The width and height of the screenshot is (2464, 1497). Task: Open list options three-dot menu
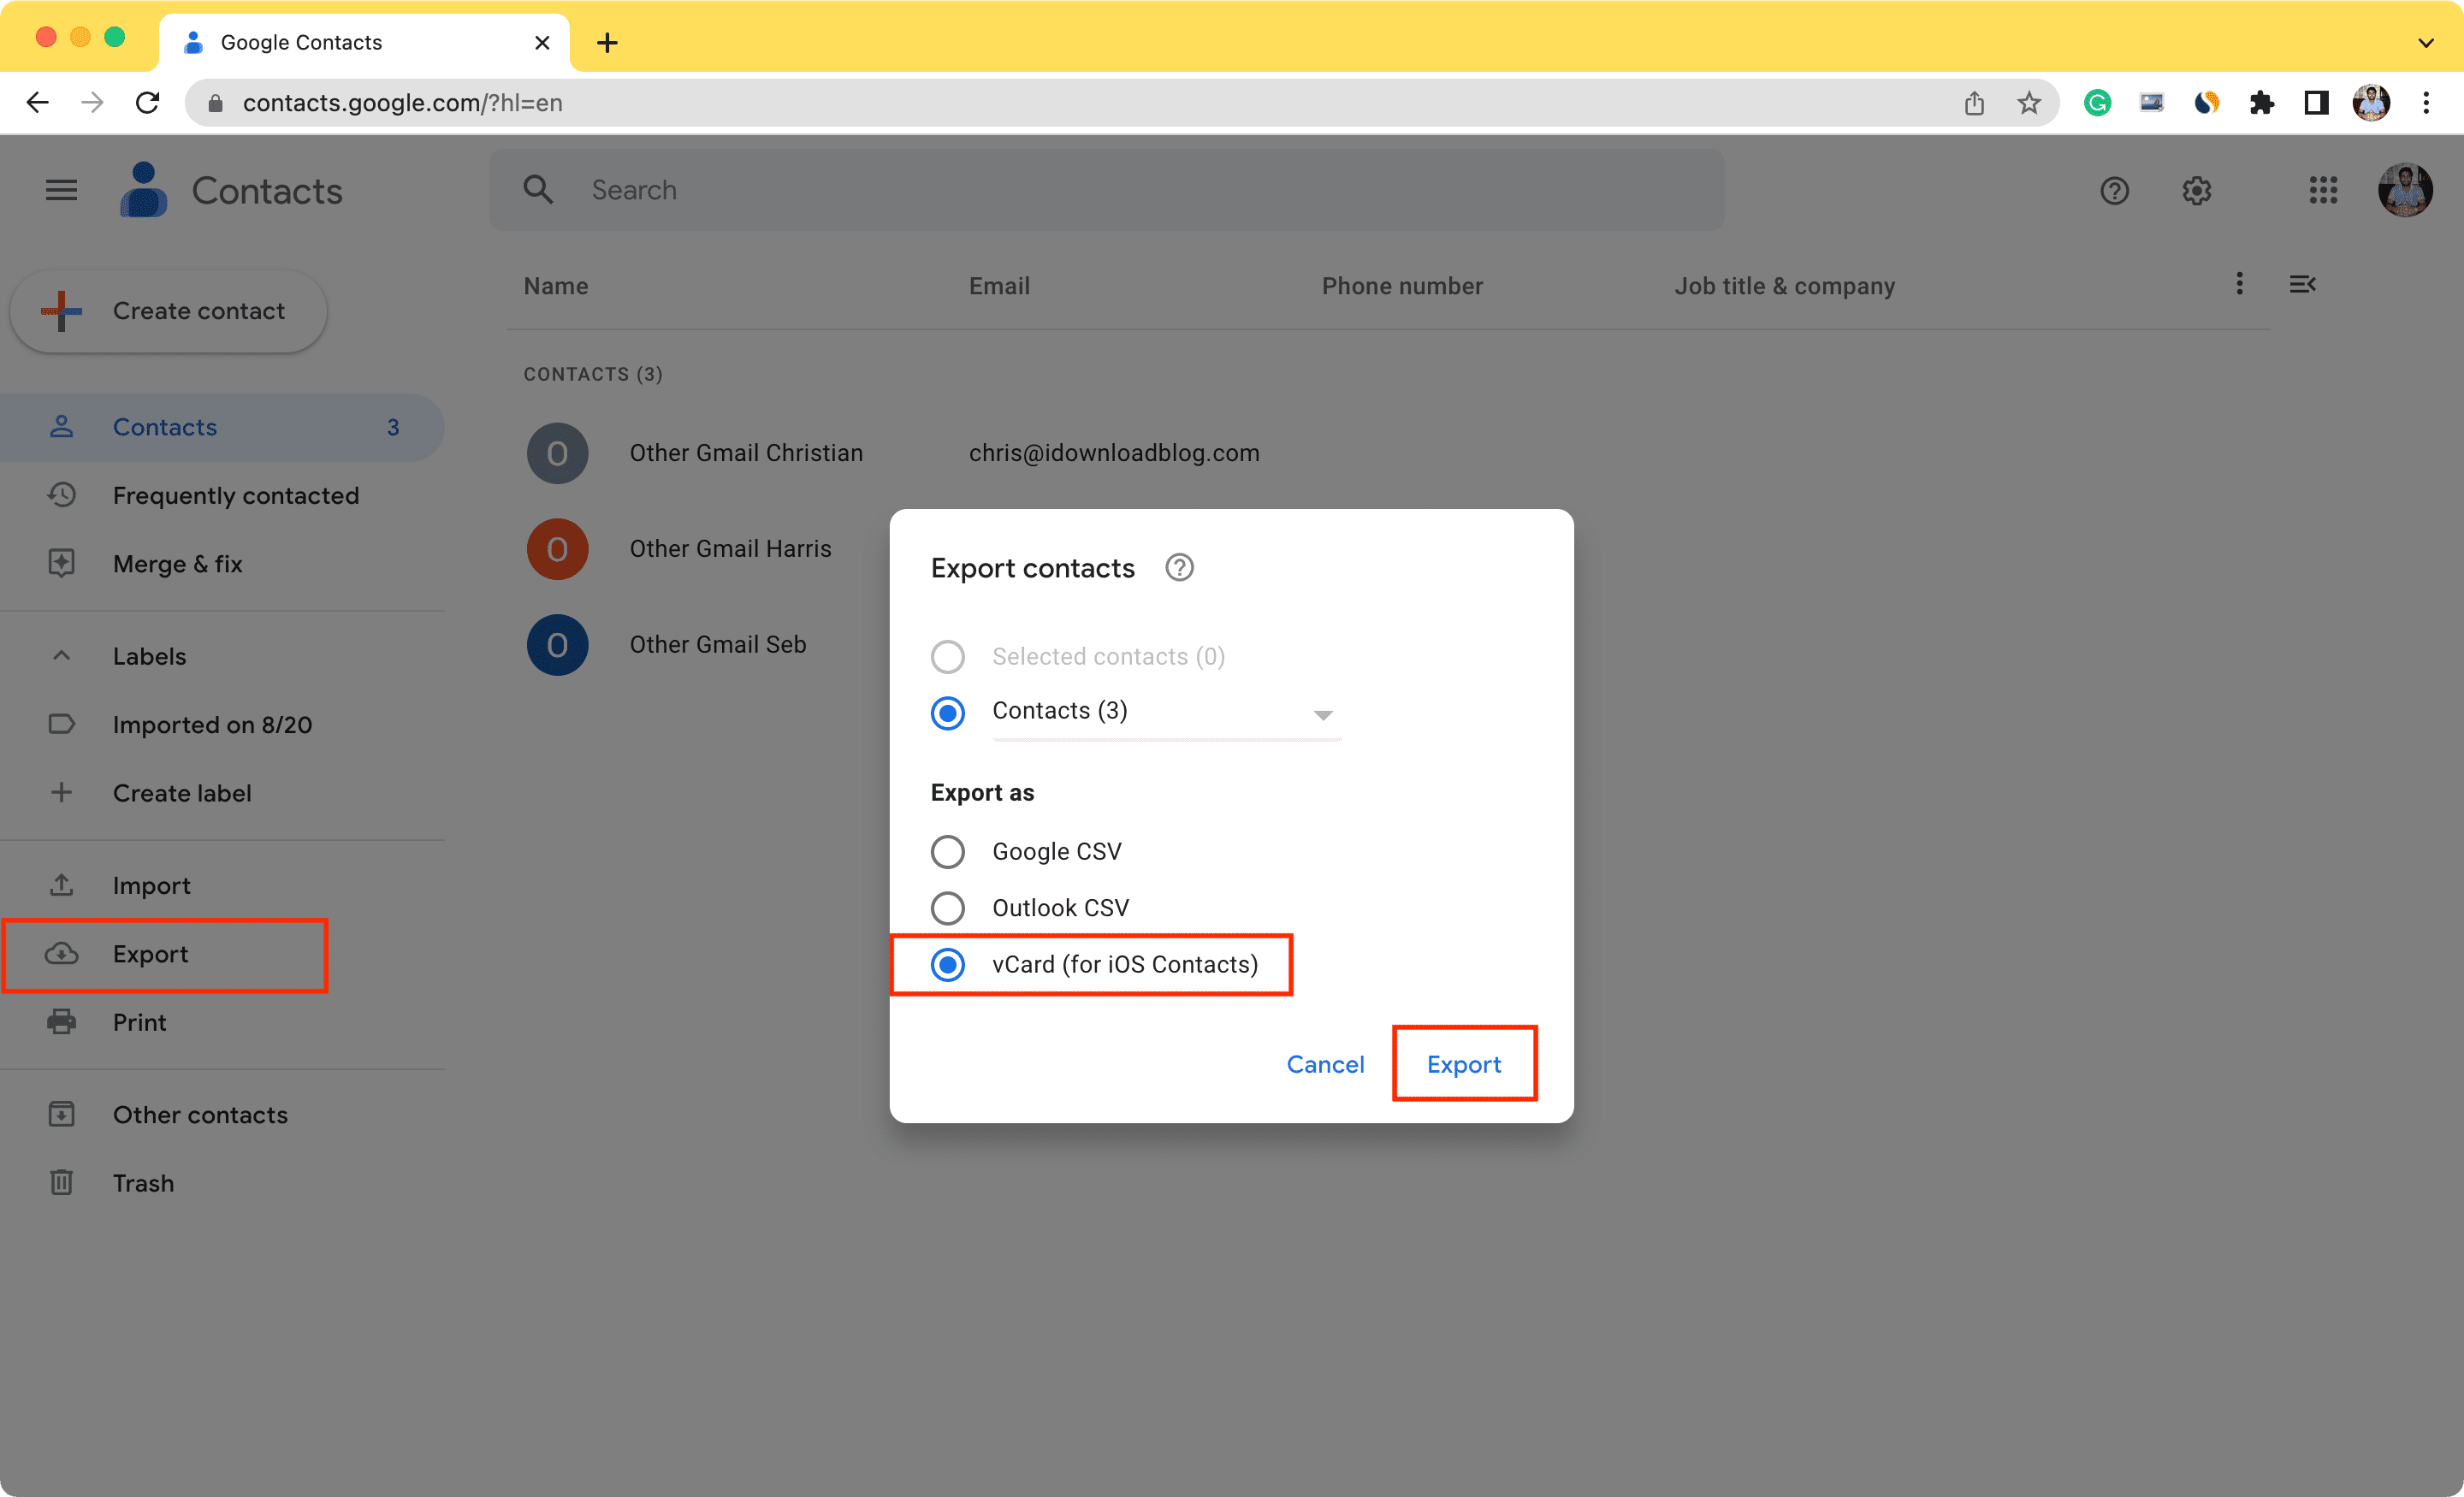[x=2239, y=284]
